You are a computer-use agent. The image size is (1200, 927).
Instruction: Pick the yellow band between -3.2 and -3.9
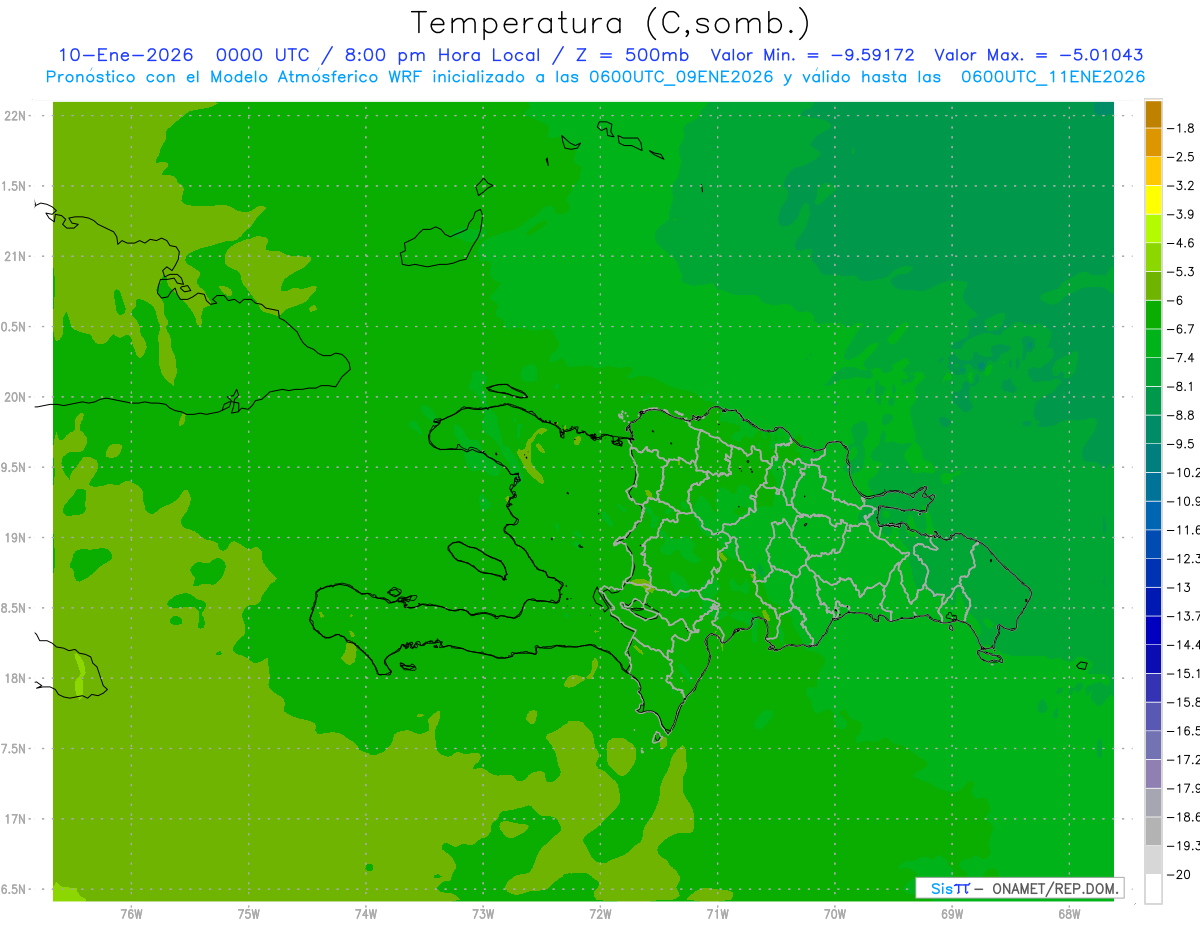(1153, 200)
